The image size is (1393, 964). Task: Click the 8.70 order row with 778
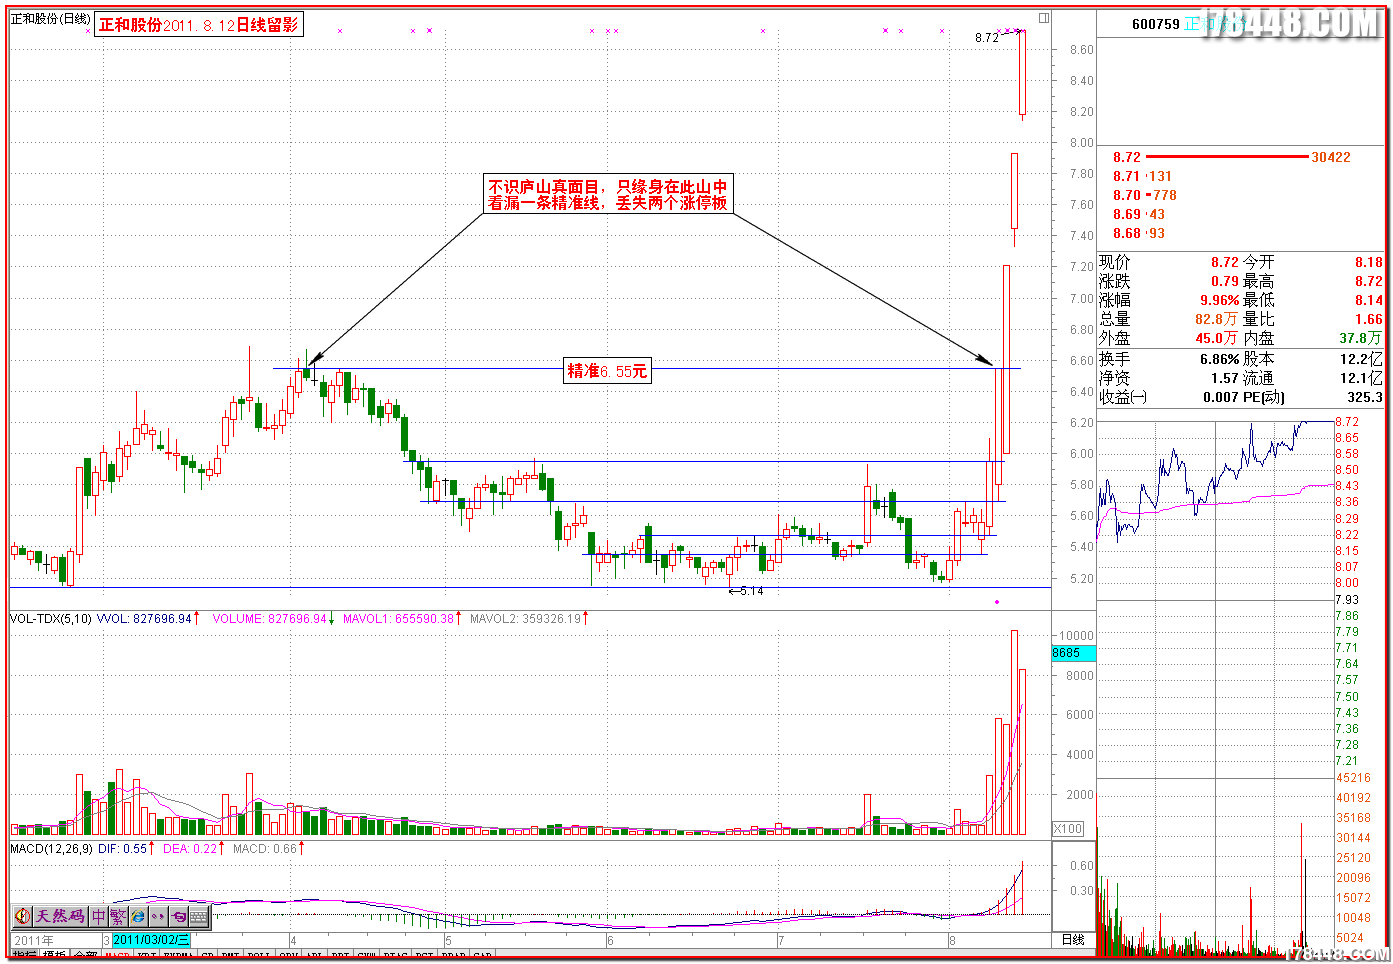[x=1145, y=195]
